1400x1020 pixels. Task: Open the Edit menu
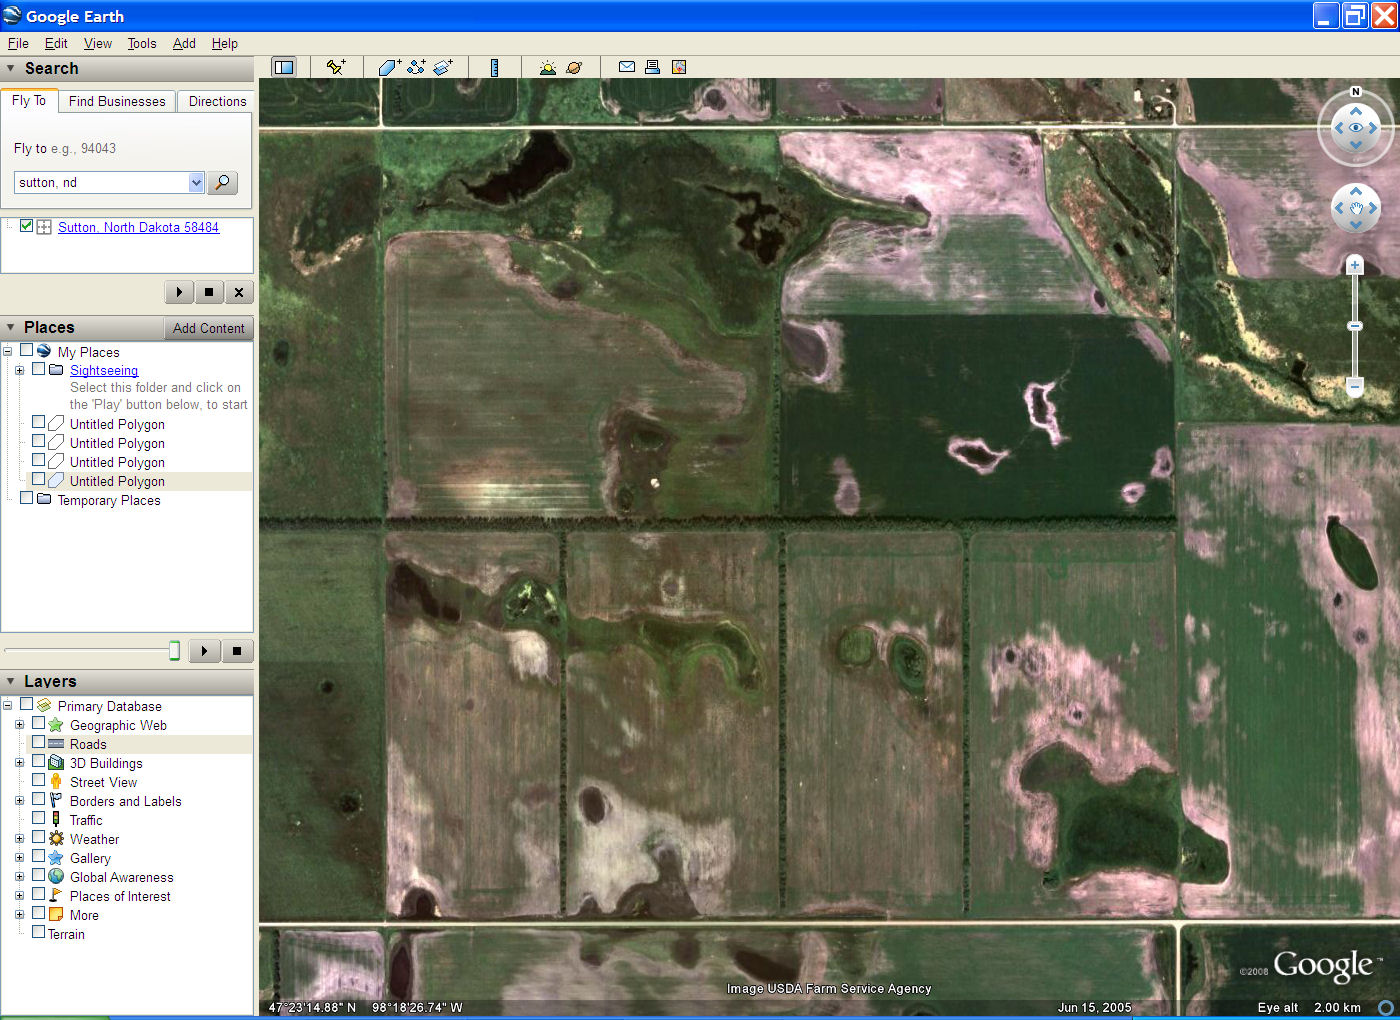56,43
